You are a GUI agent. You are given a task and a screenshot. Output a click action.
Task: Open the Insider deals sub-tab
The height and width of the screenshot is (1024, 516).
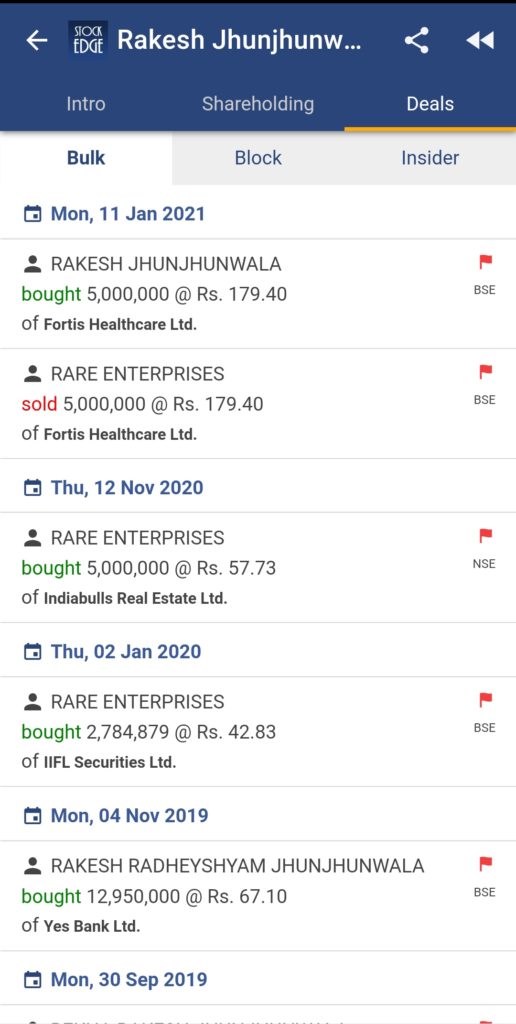pyautogui.click(x=430, y=158)
